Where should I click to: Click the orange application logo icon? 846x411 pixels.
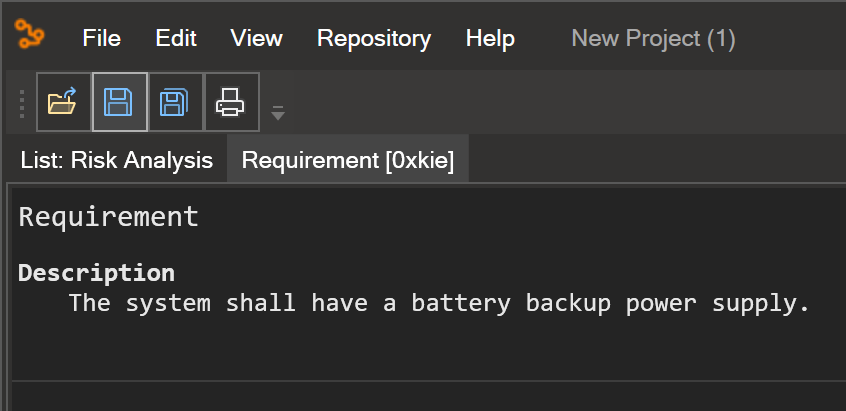29,34
